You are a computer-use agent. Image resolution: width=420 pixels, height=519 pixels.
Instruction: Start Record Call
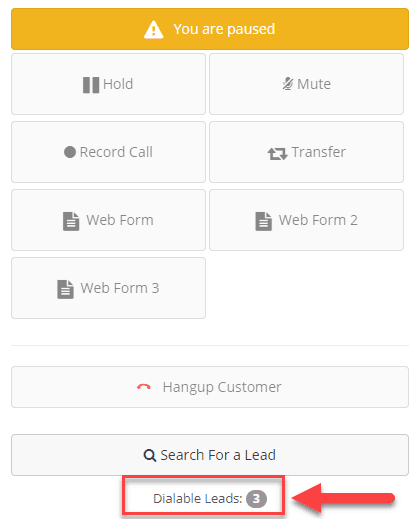[x=108, y=152]
